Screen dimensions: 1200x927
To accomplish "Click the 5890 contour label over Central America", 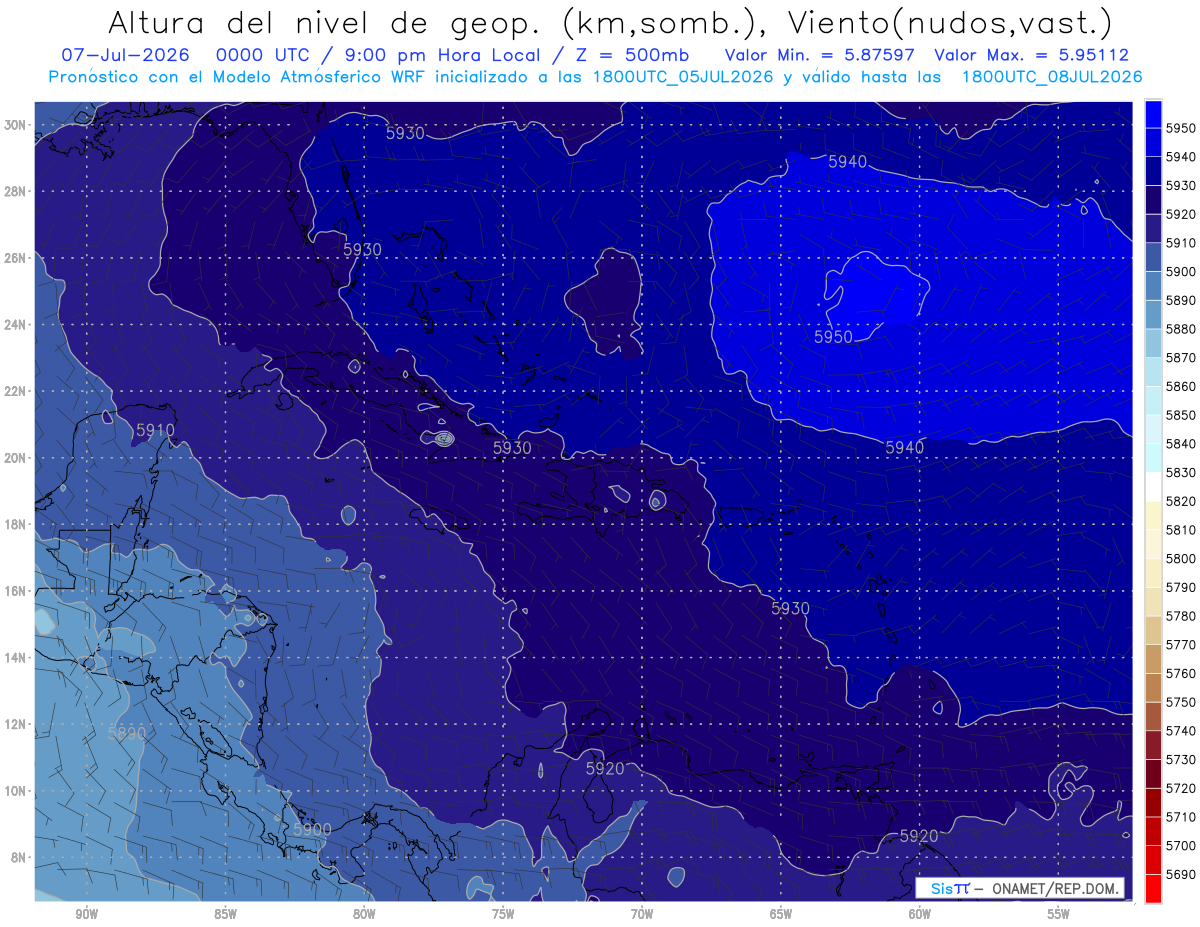I will click(127, 733).
